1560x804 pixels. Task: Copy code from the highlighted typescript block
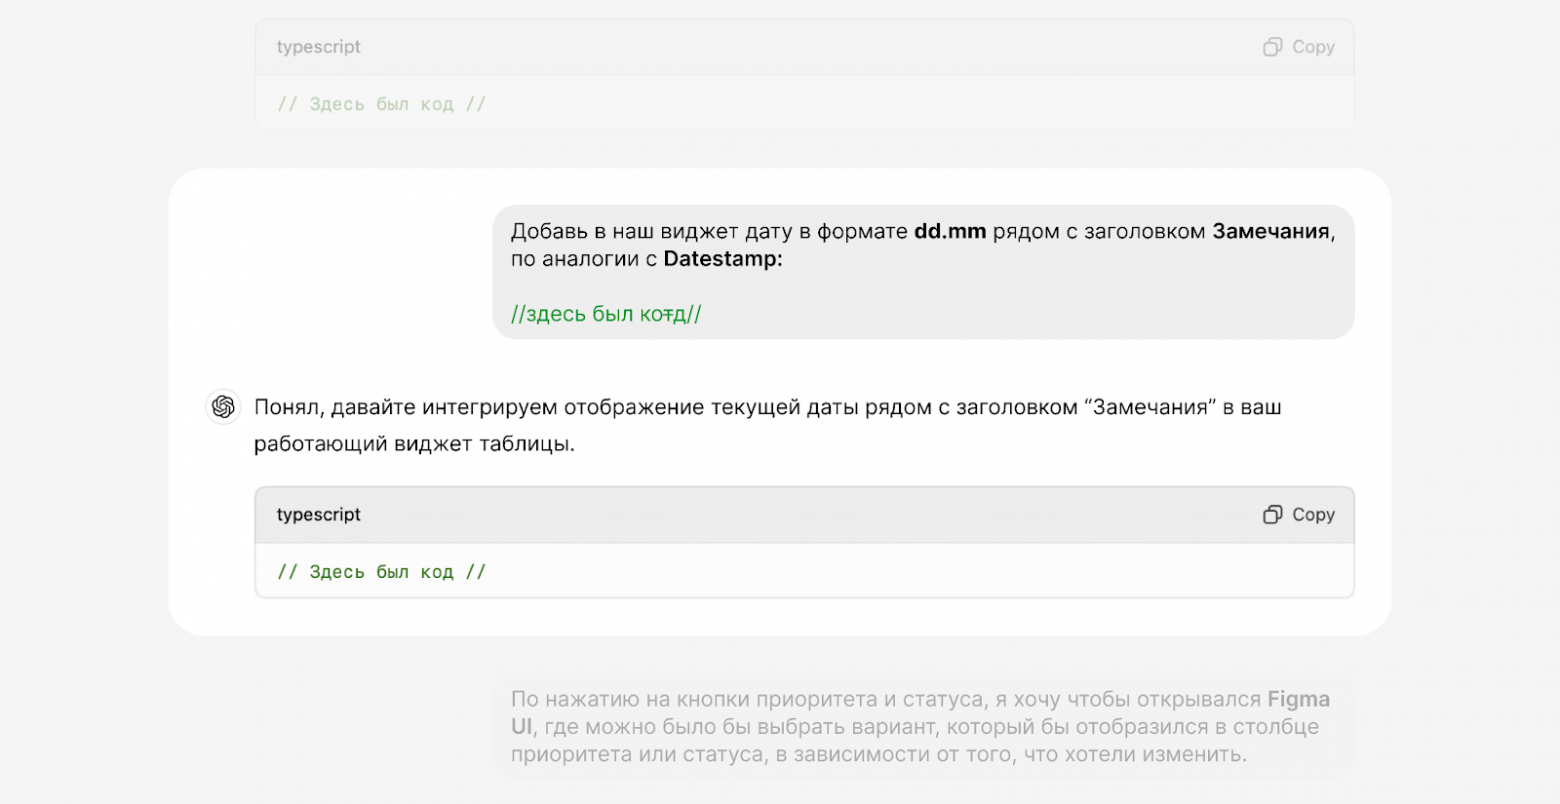[1299, 515]
